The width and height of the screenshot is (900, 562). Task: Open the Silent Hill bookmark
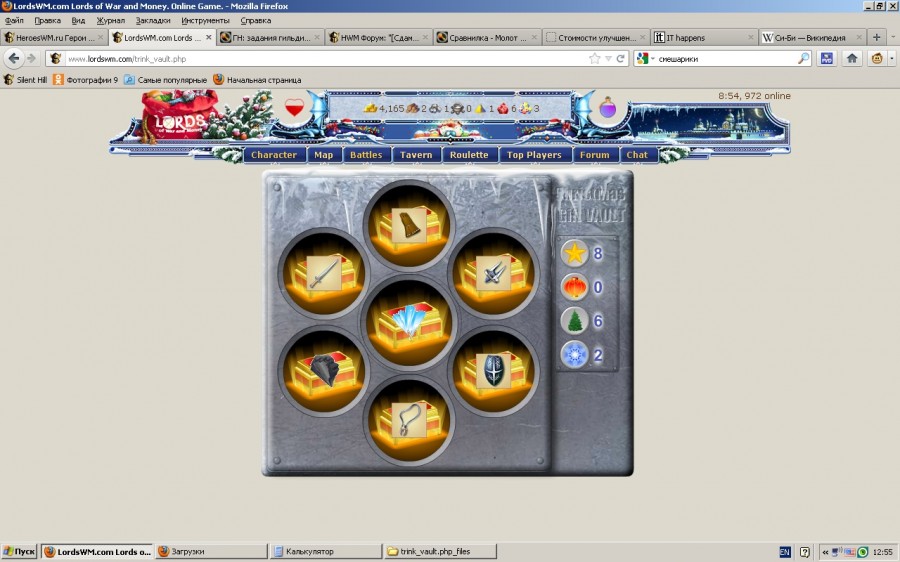[x=25, y=80]
